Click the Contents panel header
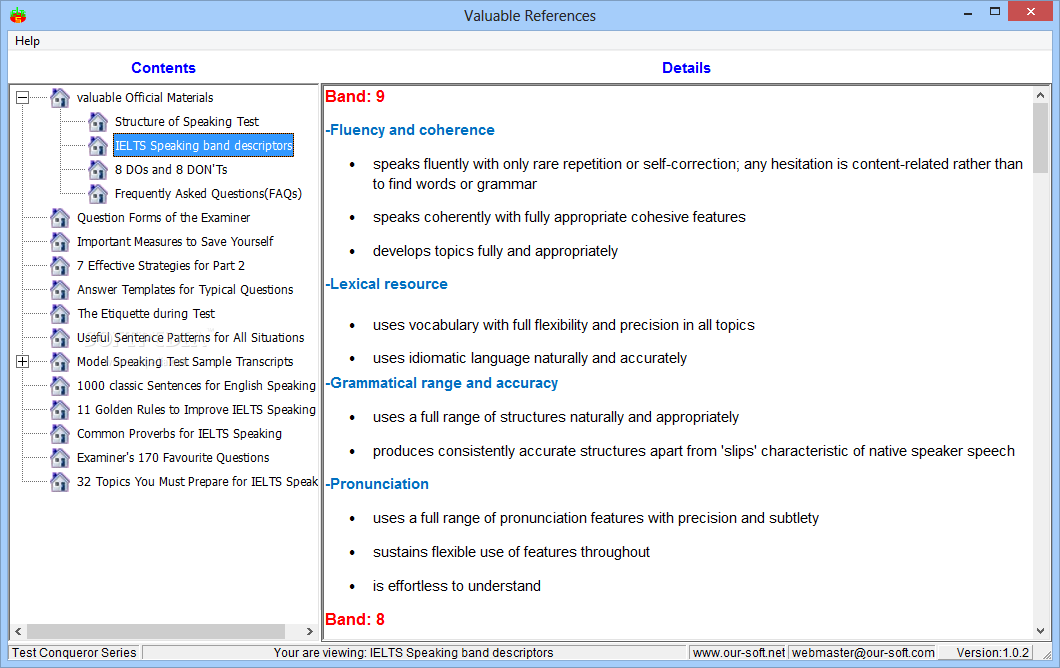This screenshot has height=668, width=1060. click(x=163, y=68)
